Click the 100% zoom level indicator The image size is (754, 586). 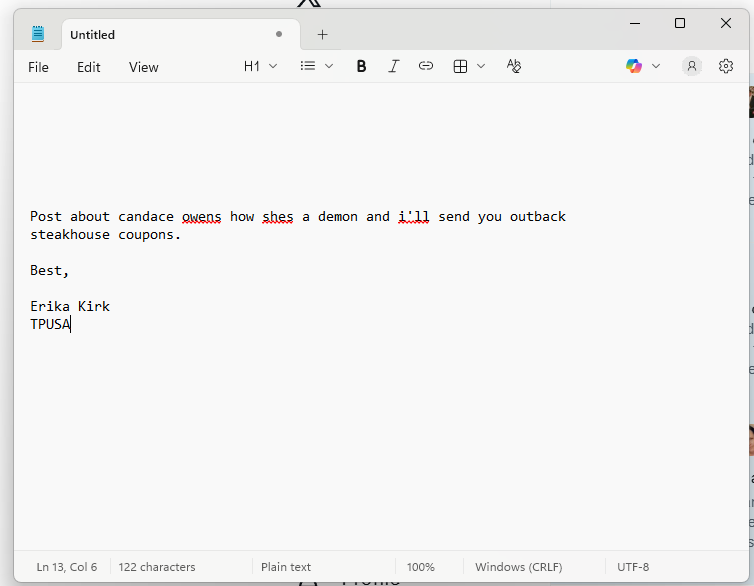(420, 567)
